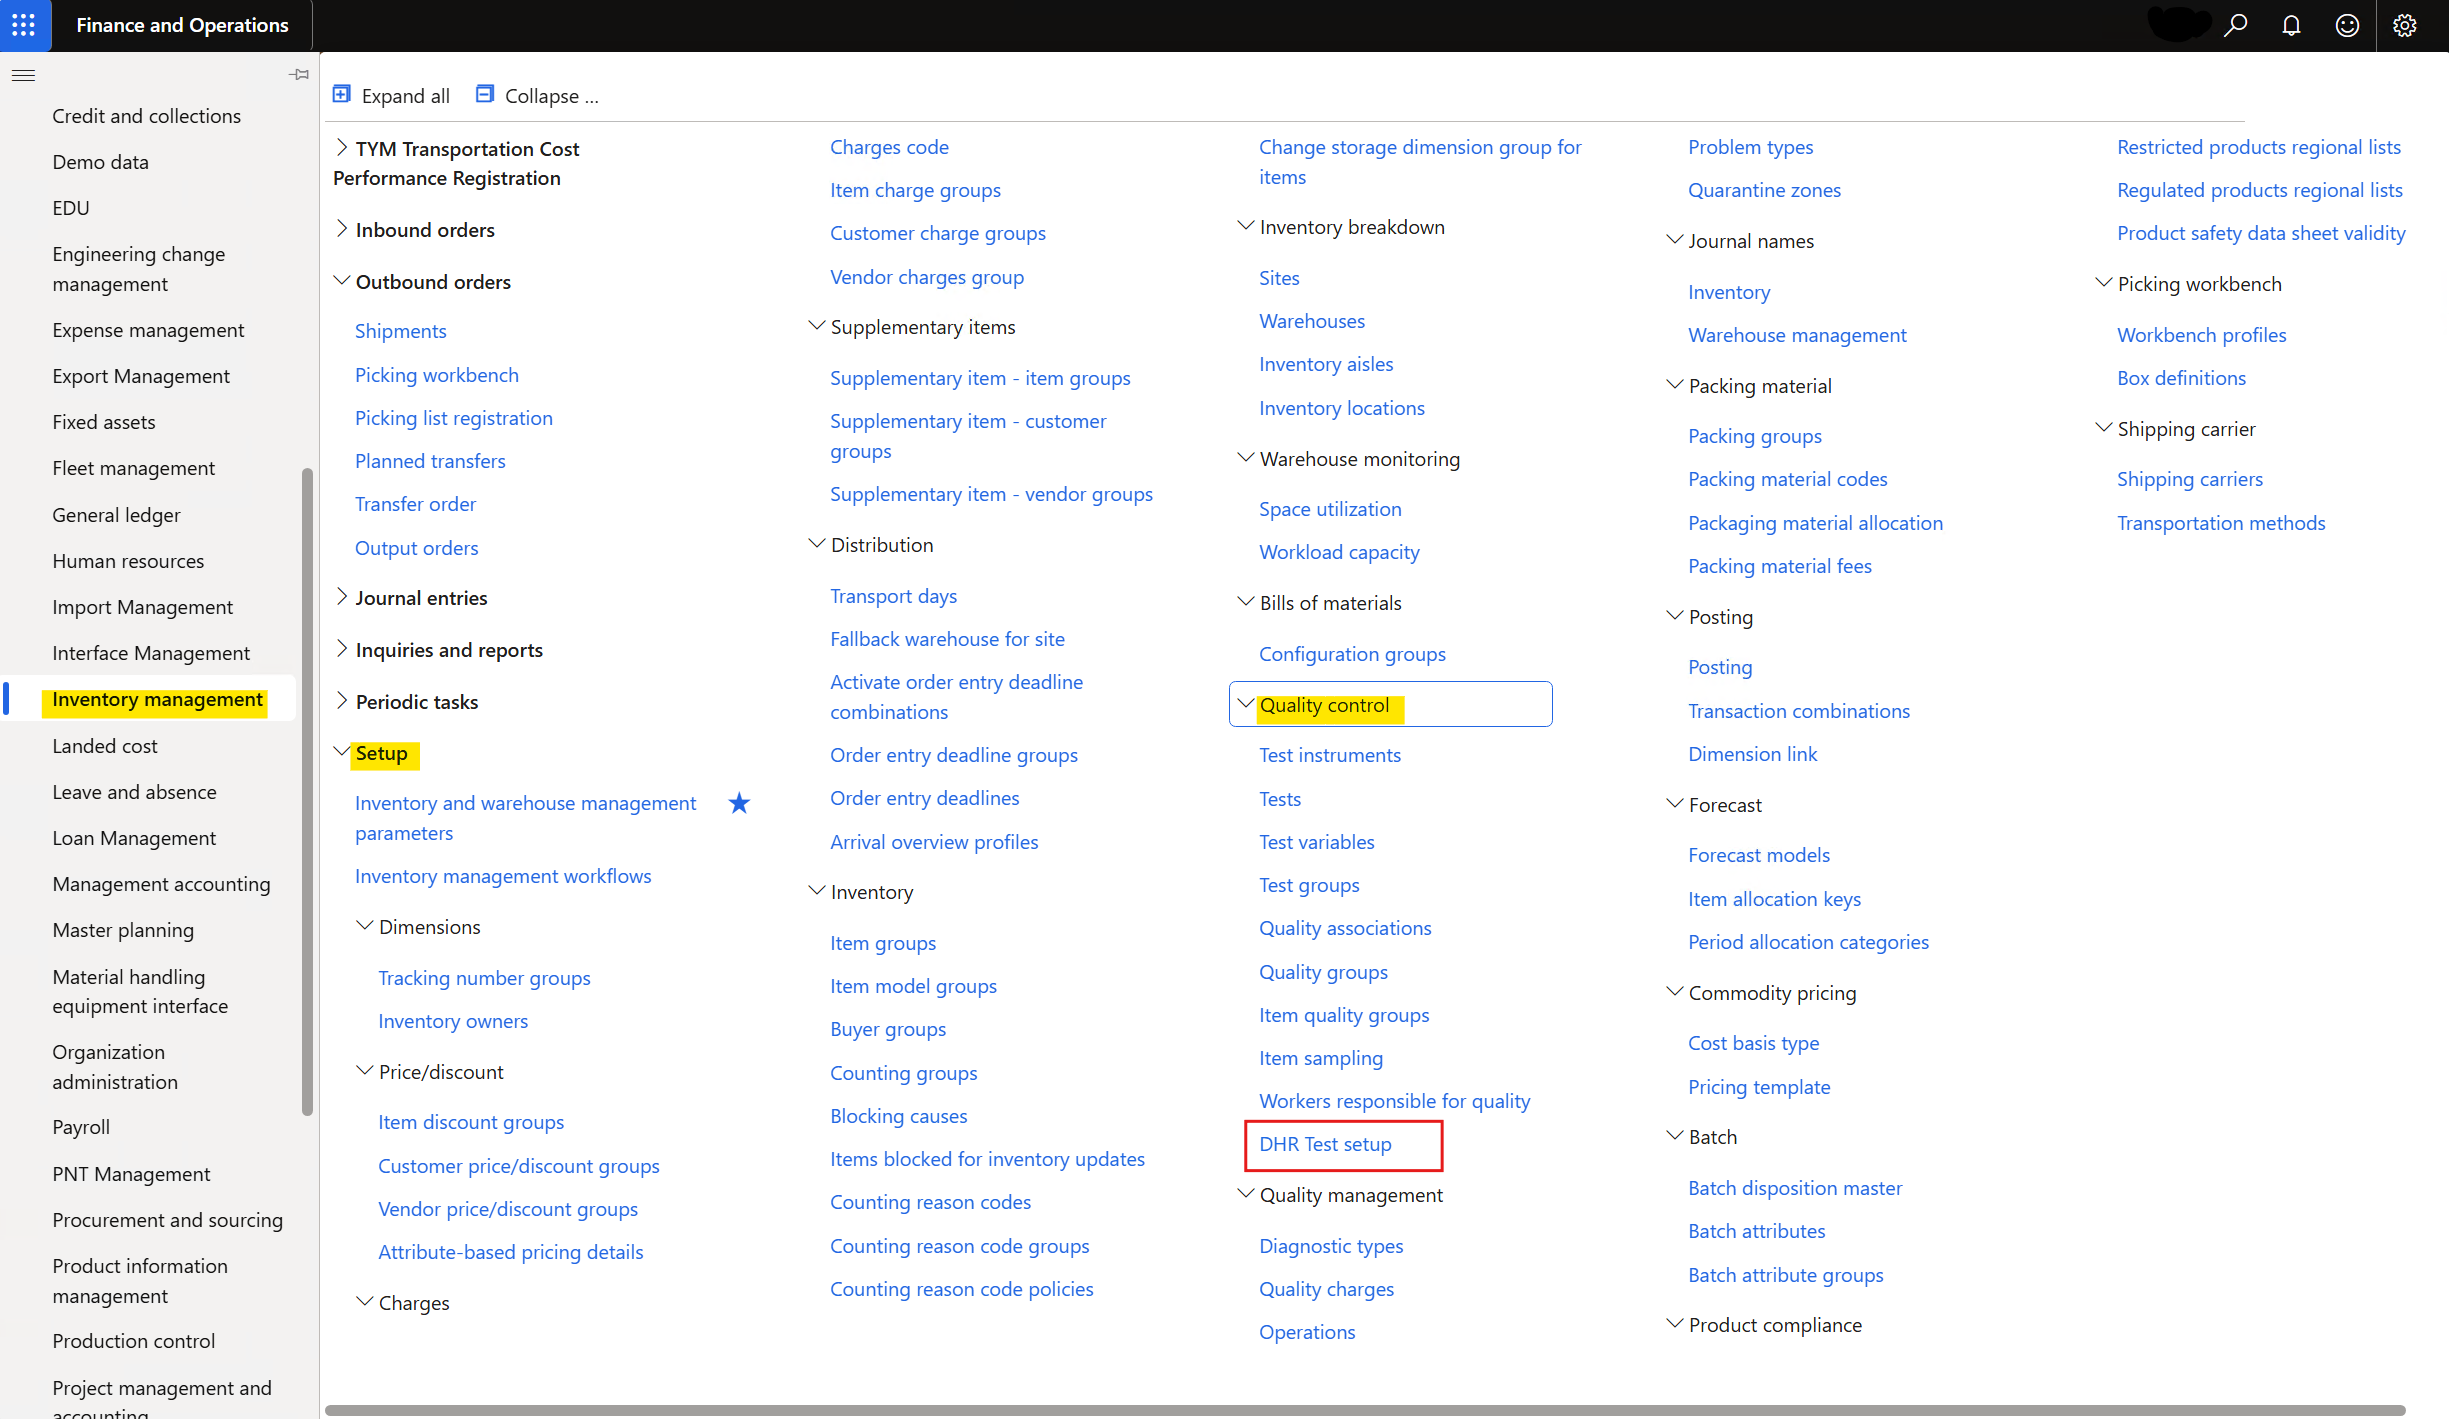
Task: Click the search magnifier icon
Action: tap(2235, 25)
